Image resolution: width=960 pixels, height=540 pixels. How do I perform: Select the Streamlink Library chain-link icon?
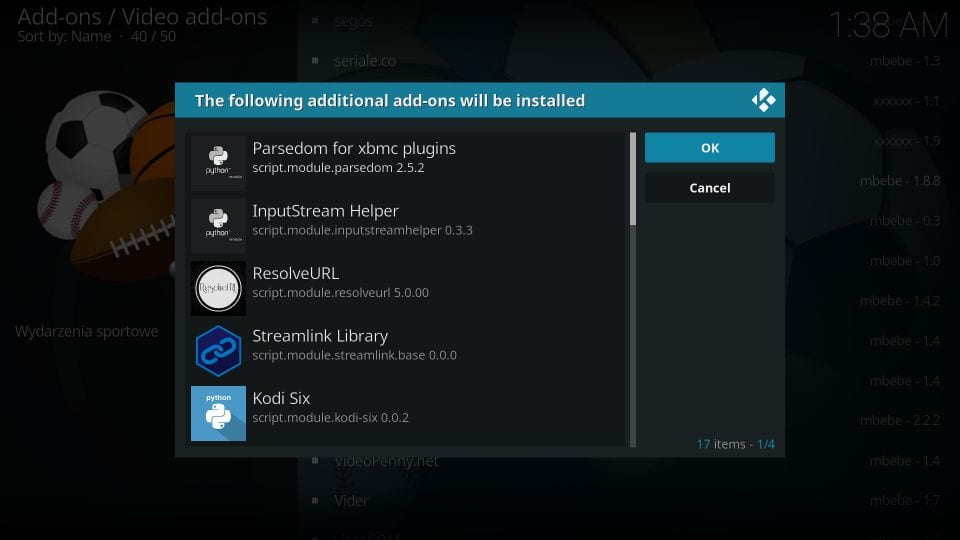(x=218, y=351)
